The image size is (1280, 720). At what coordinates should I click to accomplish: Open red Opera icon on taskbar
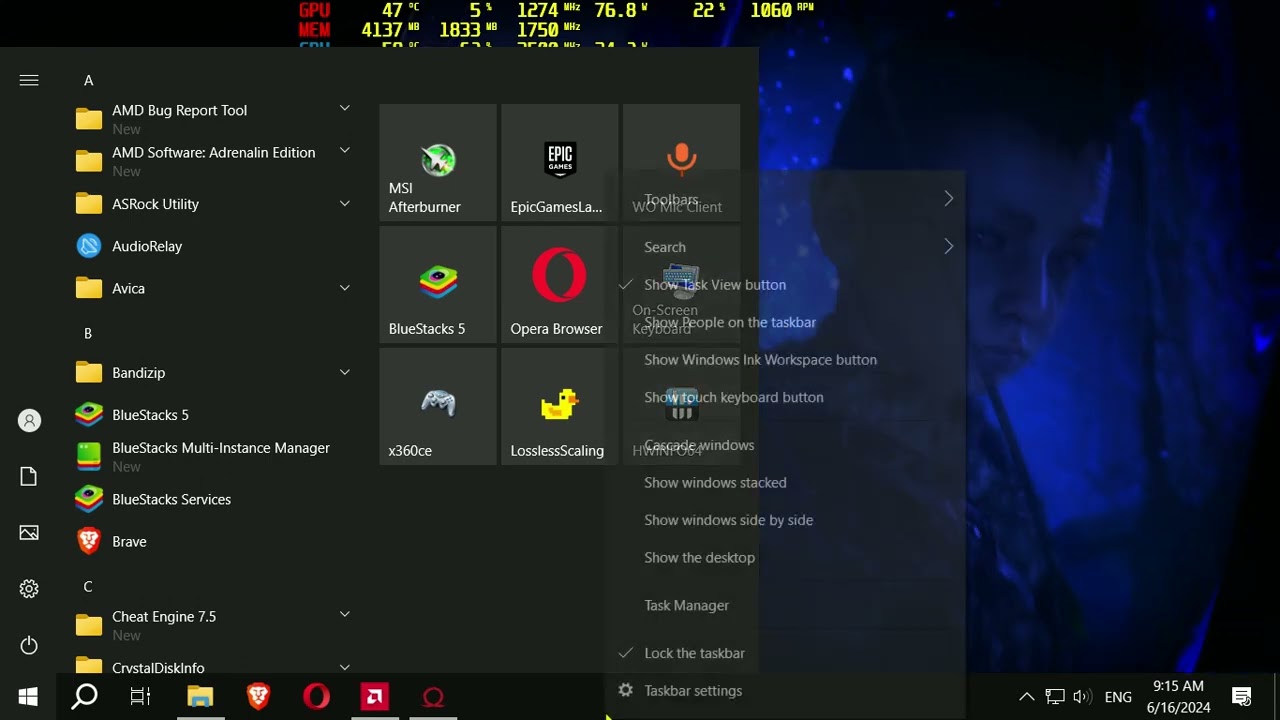(x=316, y=697)
